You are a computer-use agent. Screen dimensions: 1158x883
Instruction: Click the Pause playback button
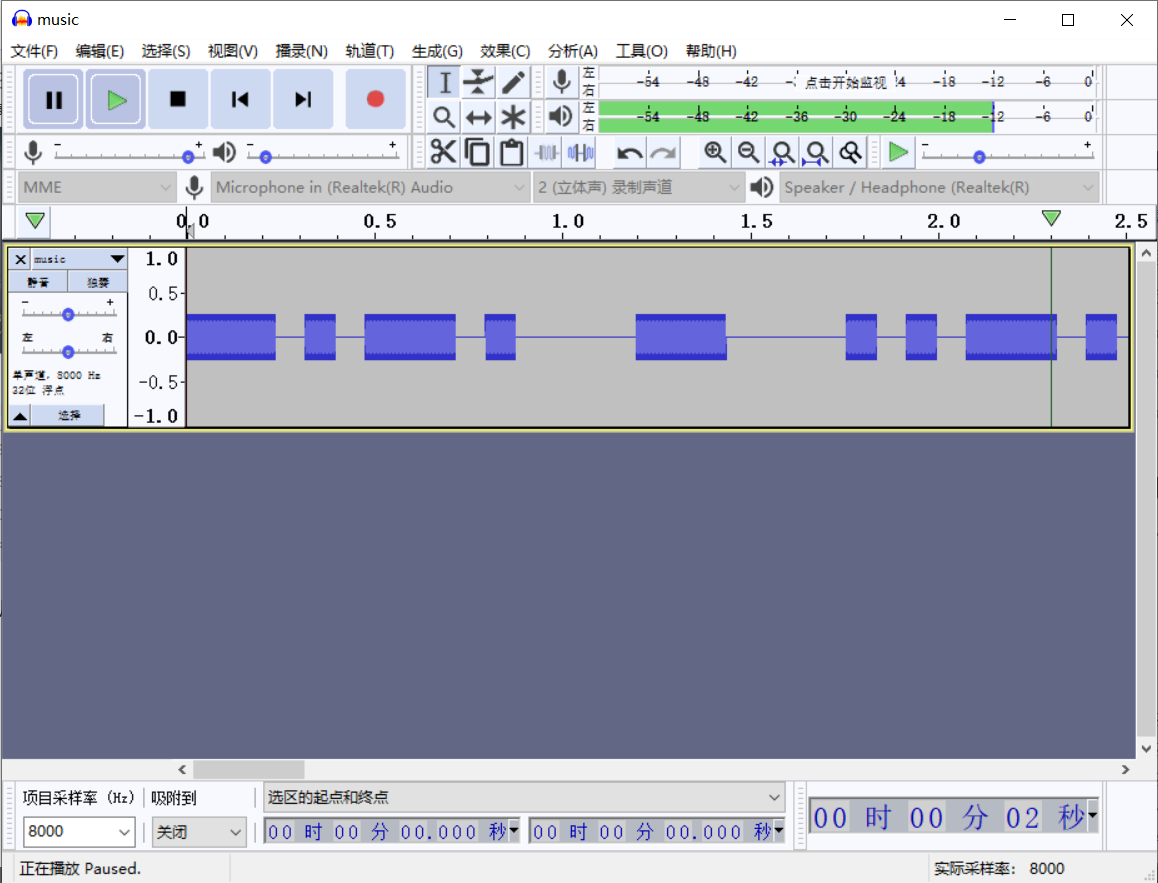(53, 99)
